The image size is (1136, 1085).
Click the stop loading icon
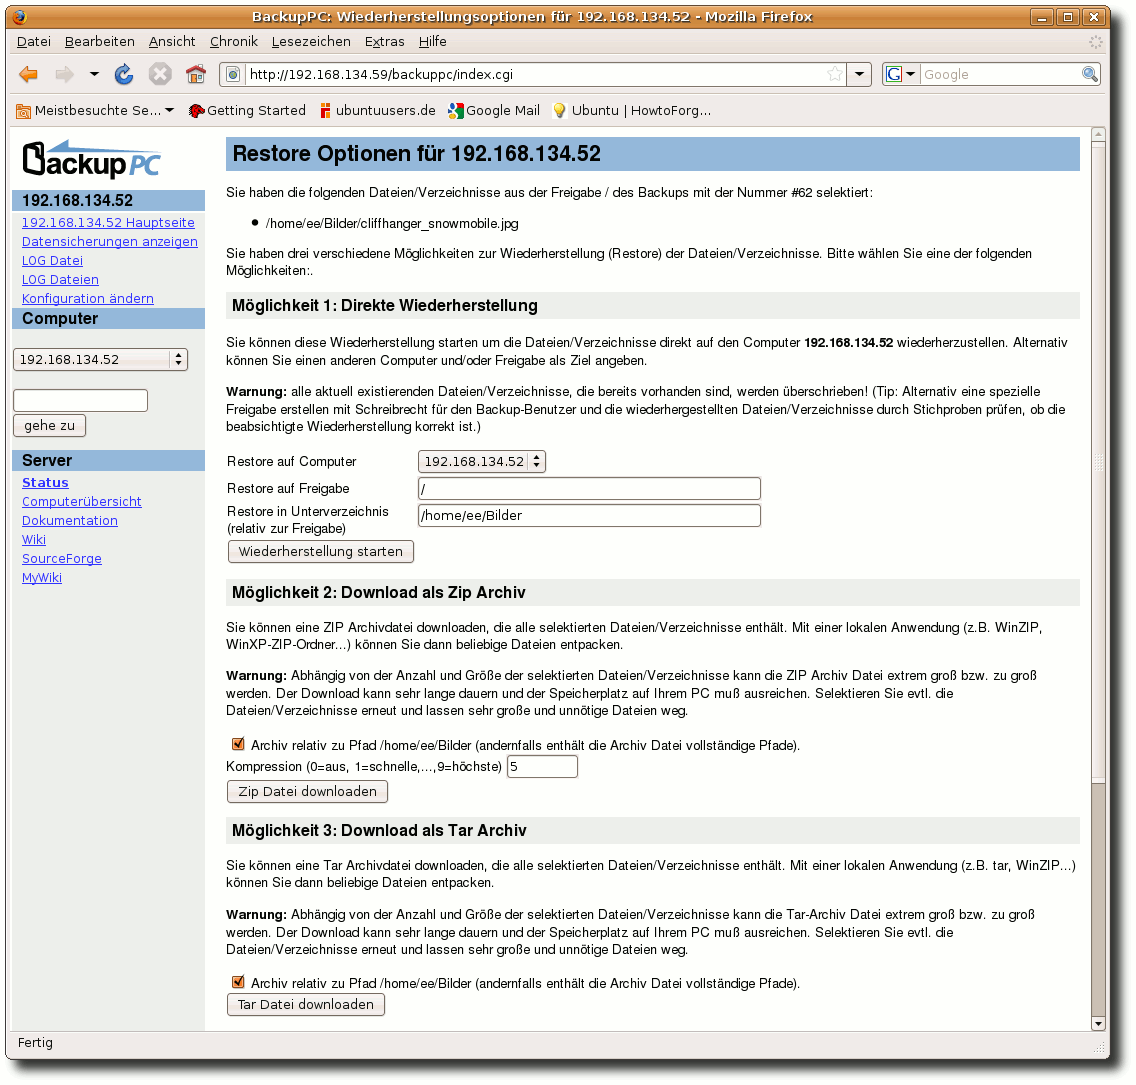[x=160, y=74]
